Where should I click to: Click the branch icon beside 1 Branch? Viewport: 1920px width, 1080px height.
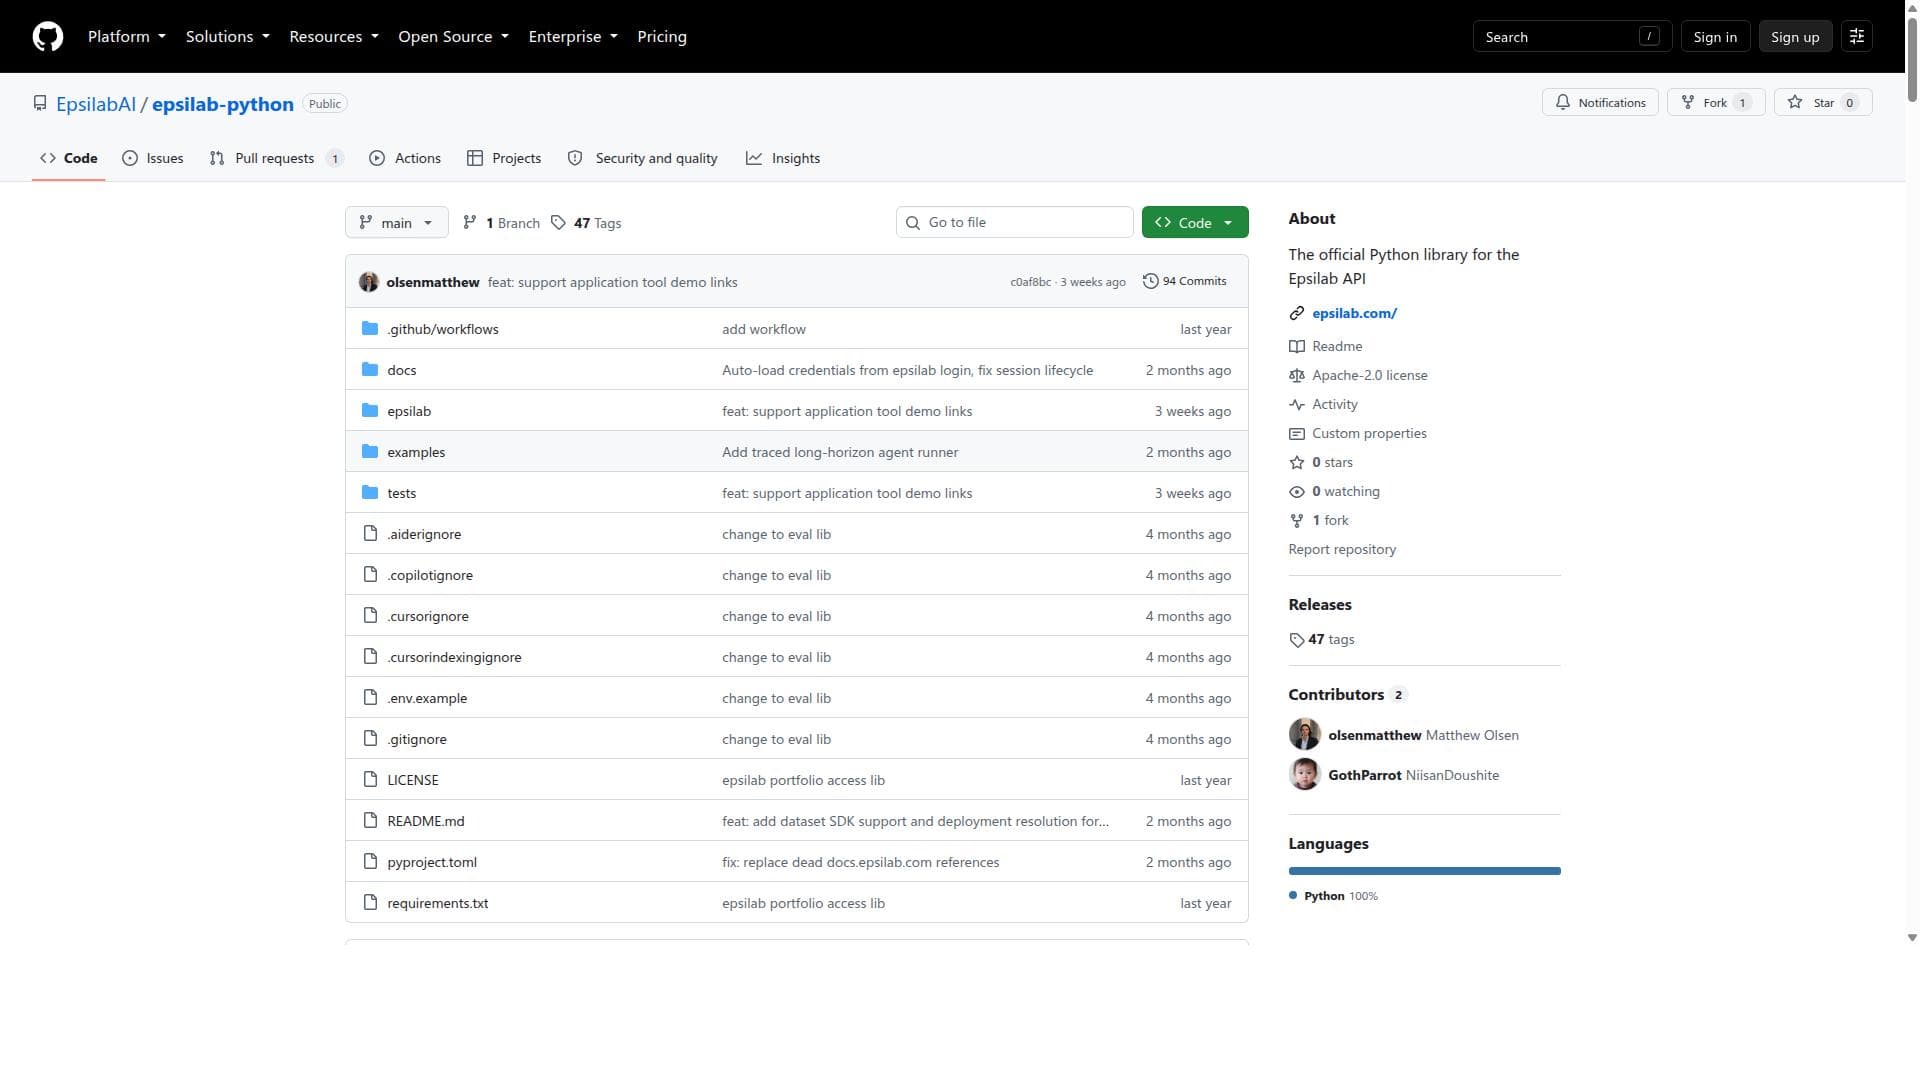click(470, 223)
